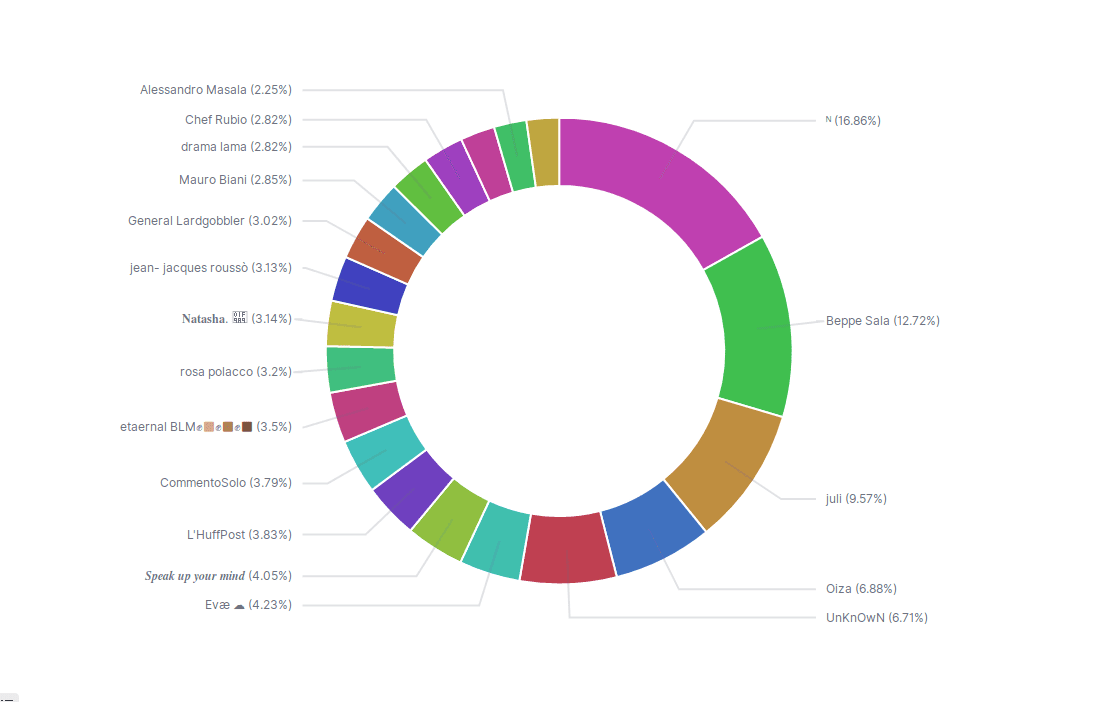Select the 'CommentoSolo (3.79%)' label
The image size is (1118, 702).
click(x=226, y=483)
